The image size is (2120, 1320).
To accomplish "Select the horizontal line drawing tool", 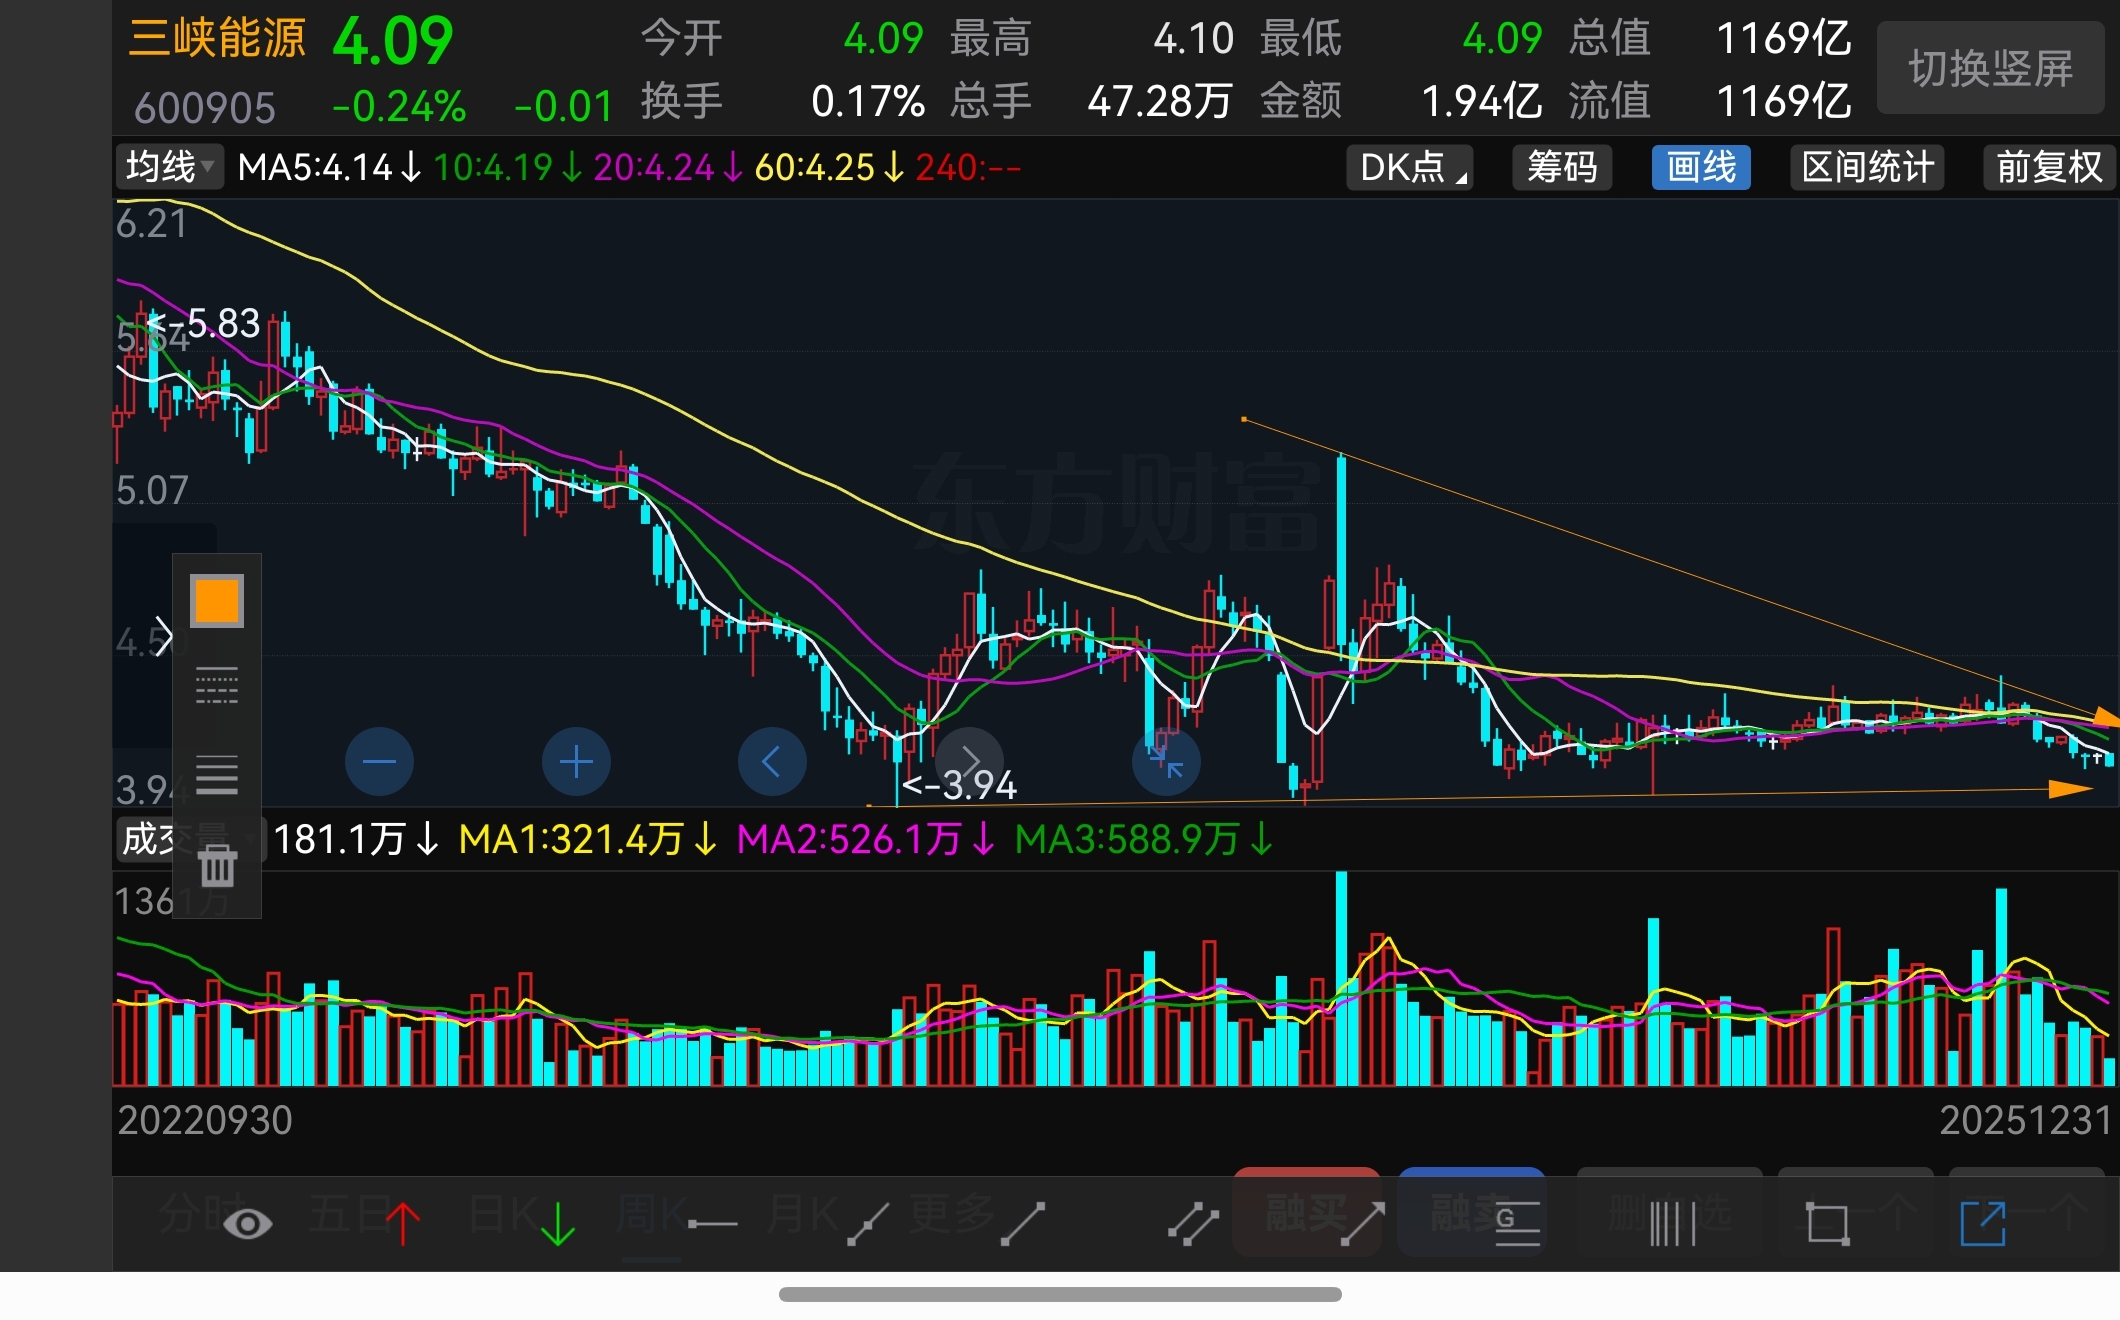I will (712, 1224).
